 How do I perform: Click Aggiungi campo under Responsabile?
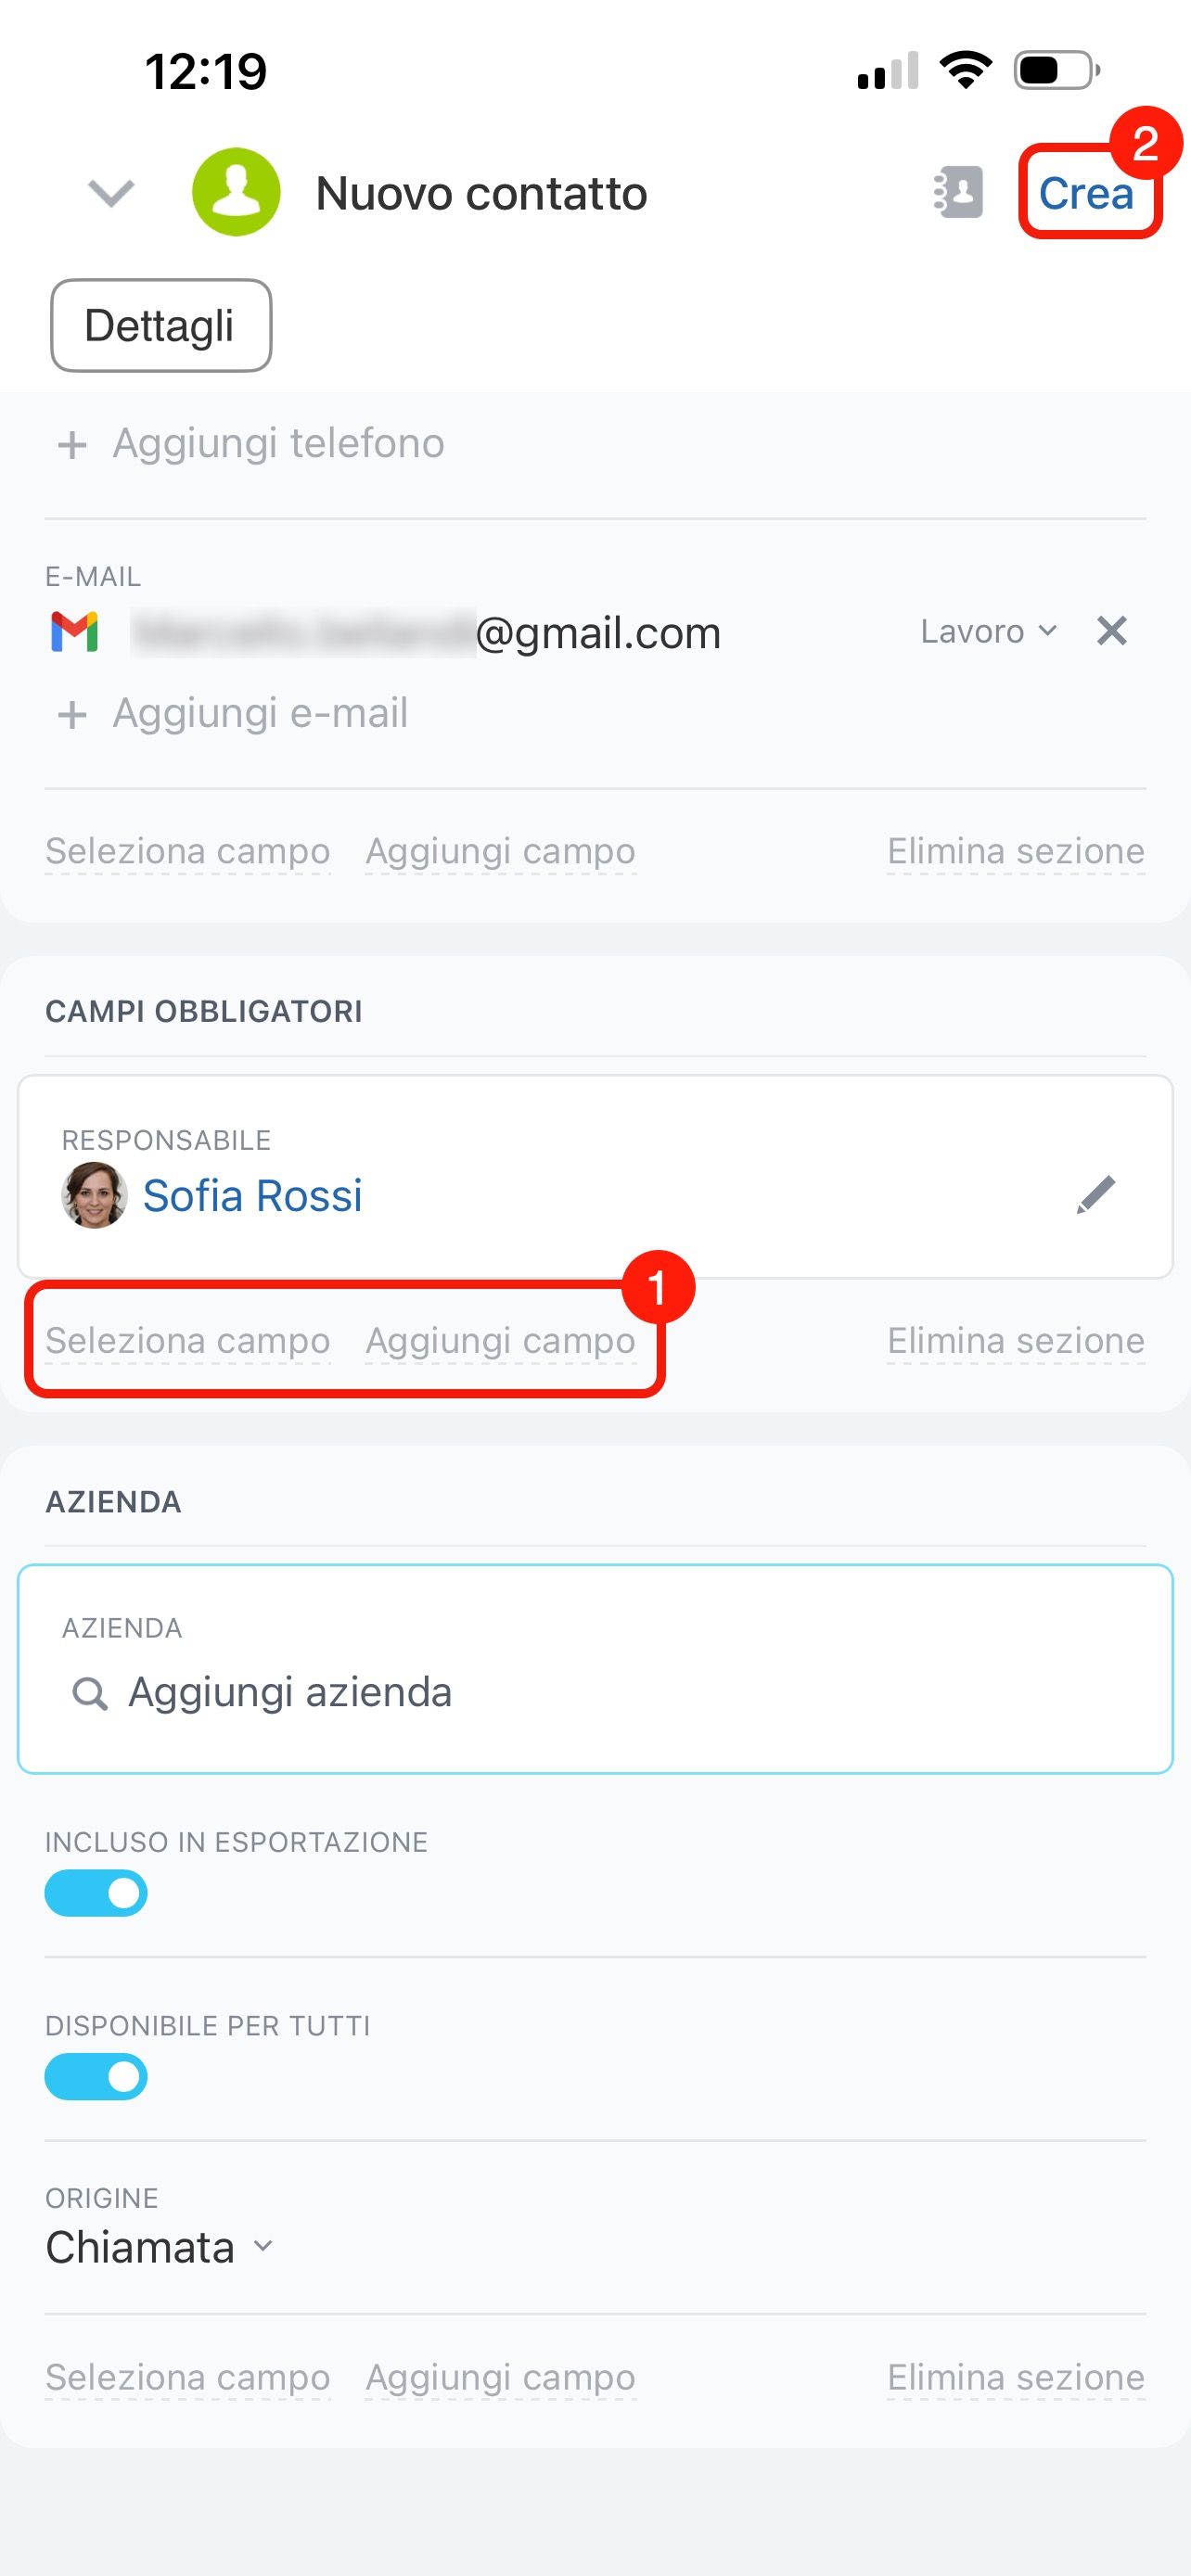[500, 1340]
